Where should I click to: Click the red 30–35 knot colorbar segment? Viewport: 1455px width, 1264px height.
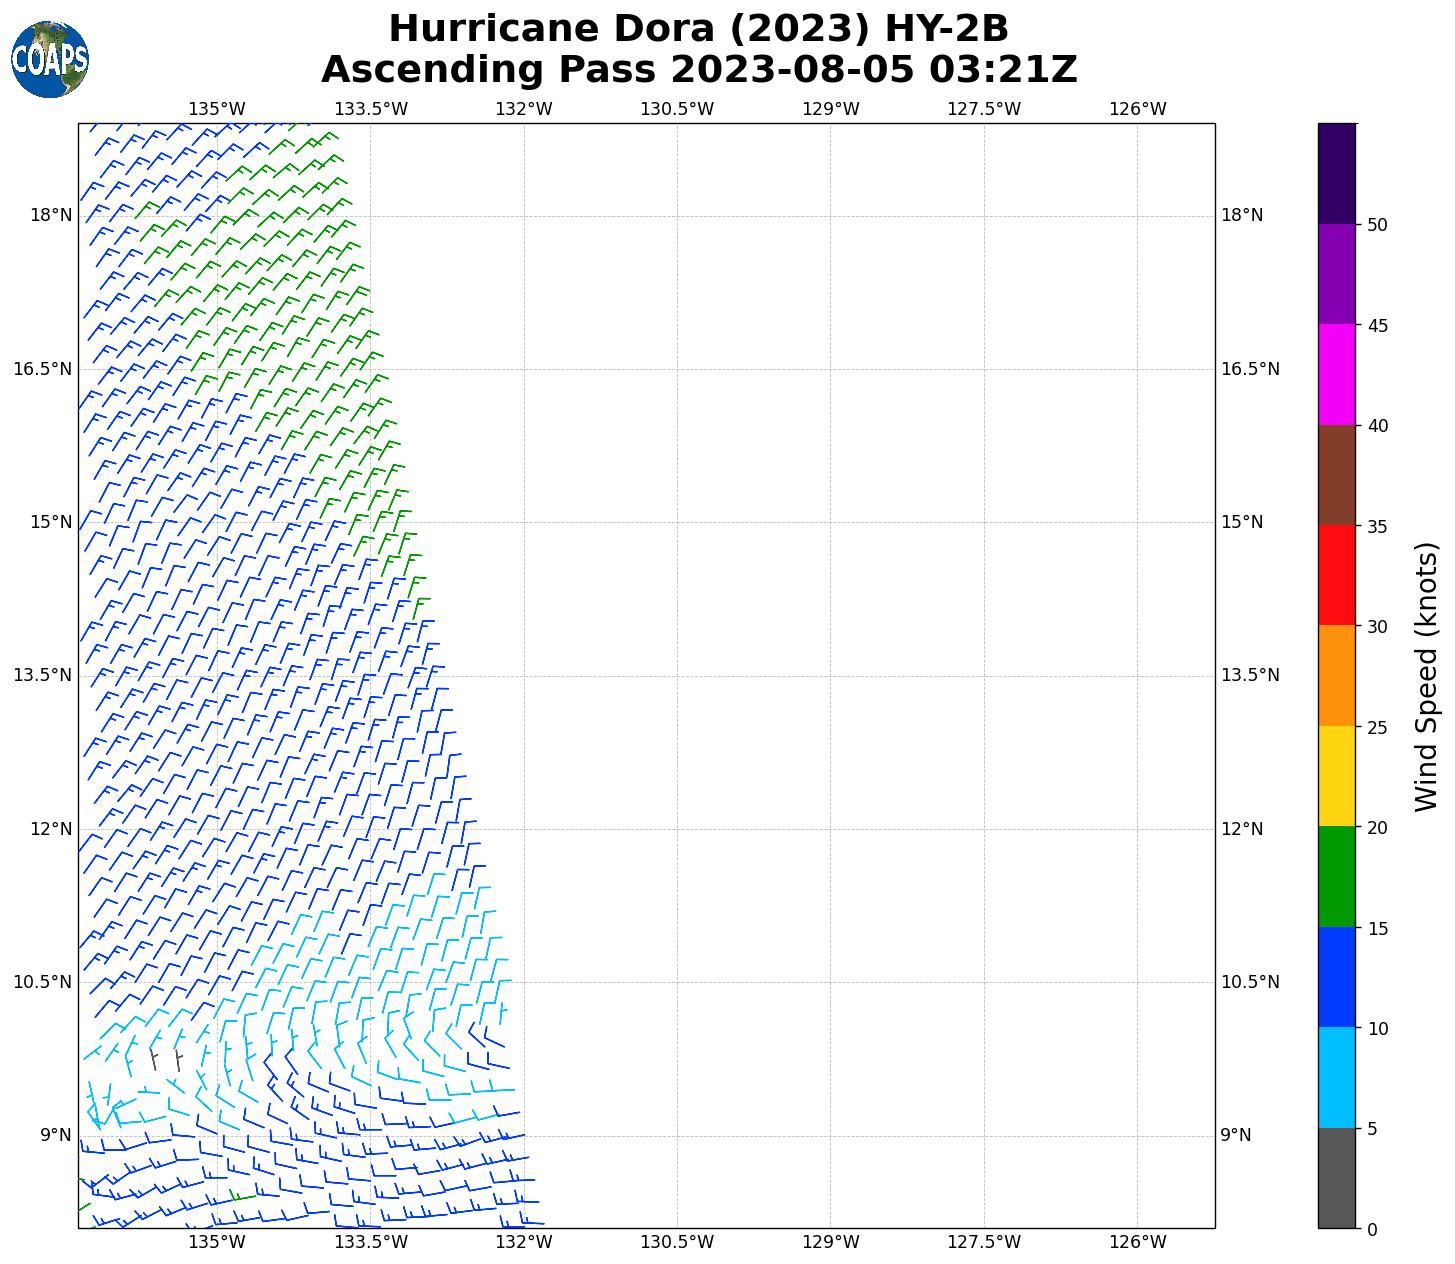pos(1336,575)
